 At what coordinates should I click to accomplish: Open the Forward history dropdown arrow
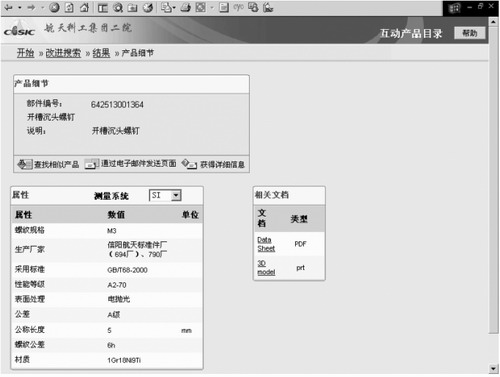[x=42, y=7]
